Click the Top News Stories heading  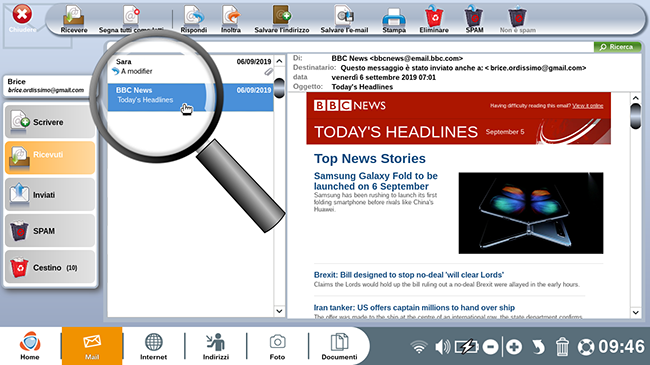(x=370, y=158)
